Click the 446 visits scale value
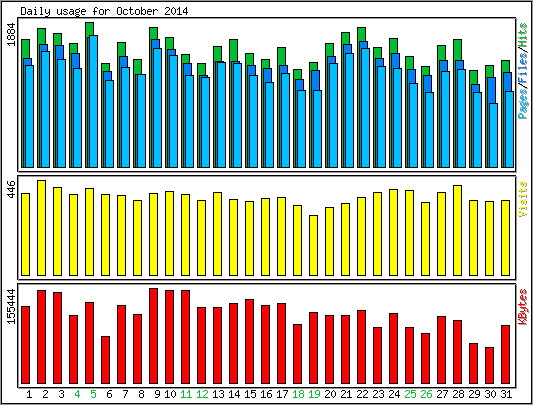 point(11,190)
